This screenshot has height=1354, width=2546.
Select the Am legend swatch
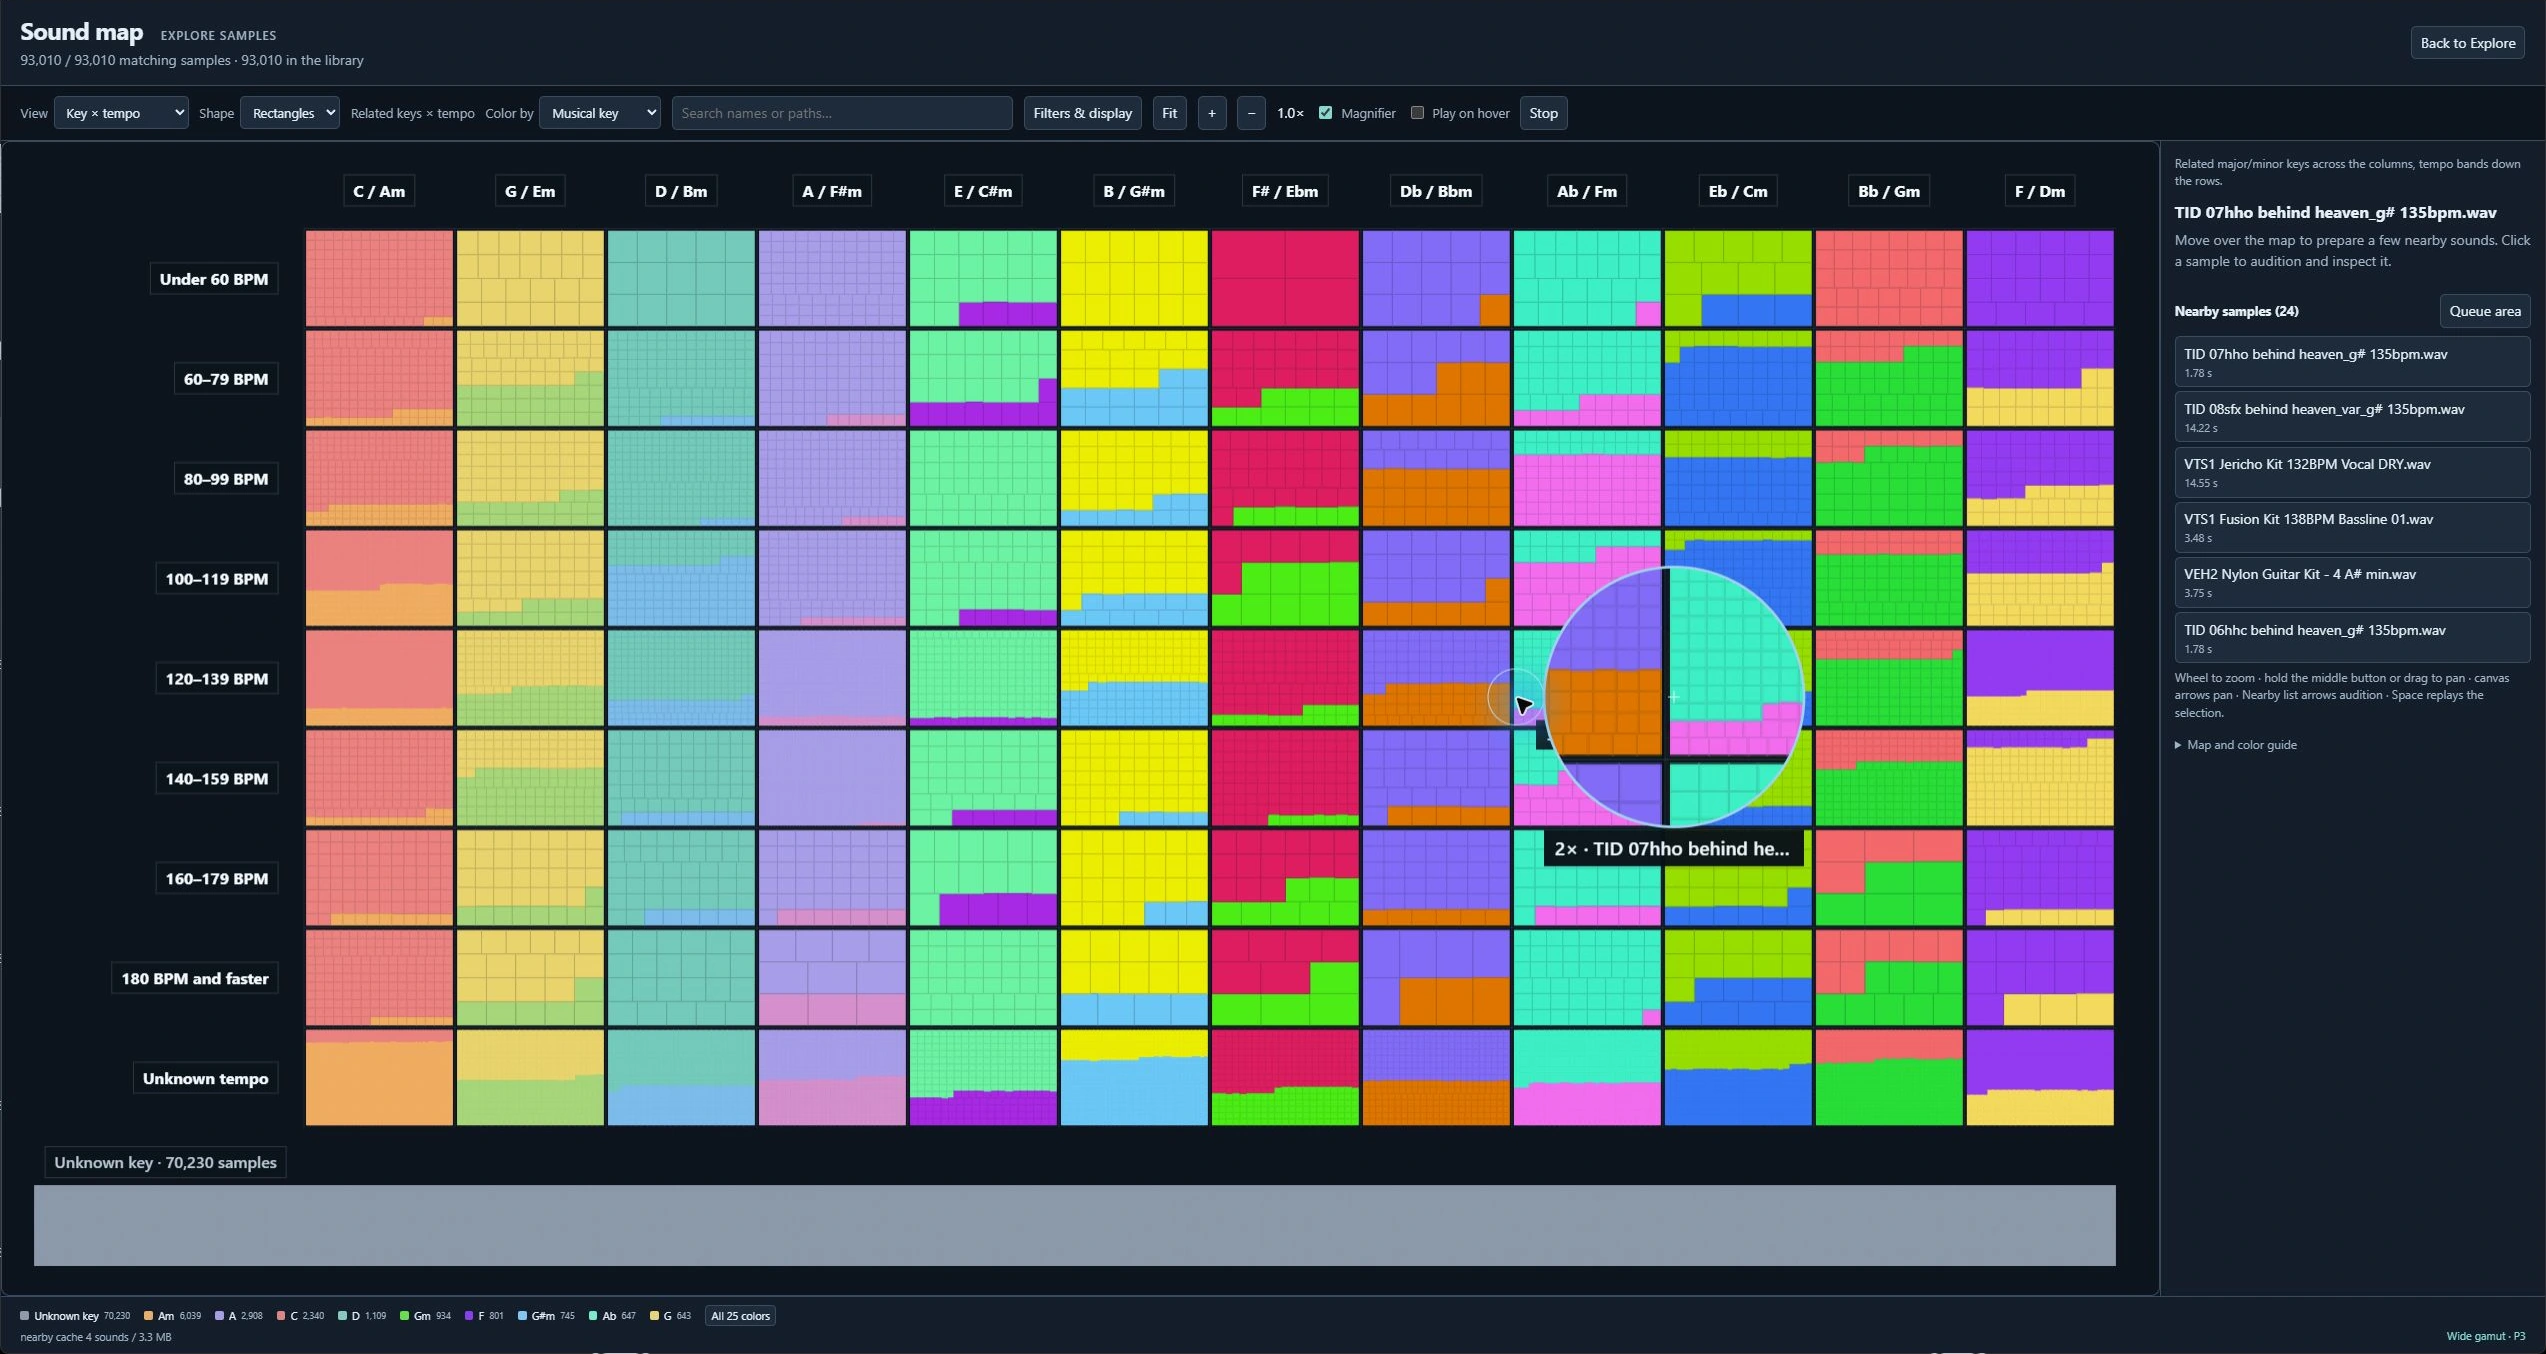[x=149, y=1316]
